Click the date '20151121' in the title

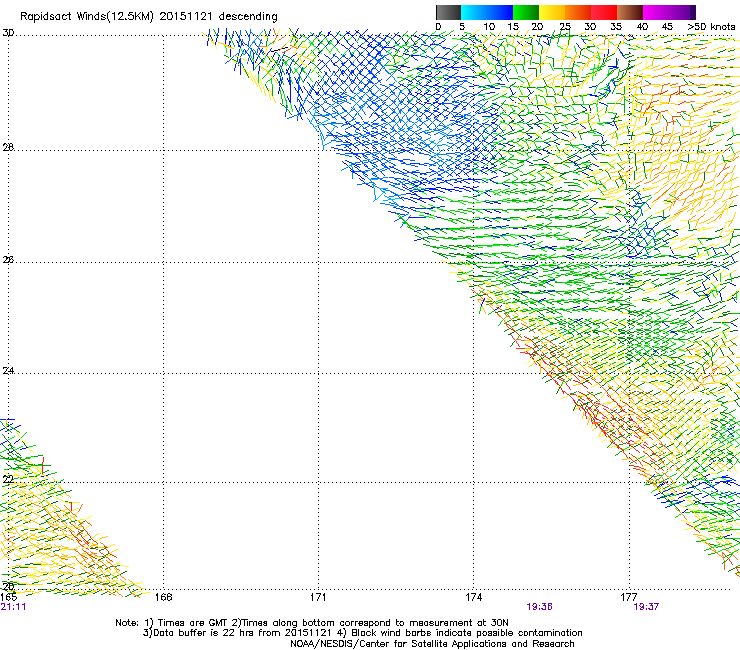pos(186,16)
